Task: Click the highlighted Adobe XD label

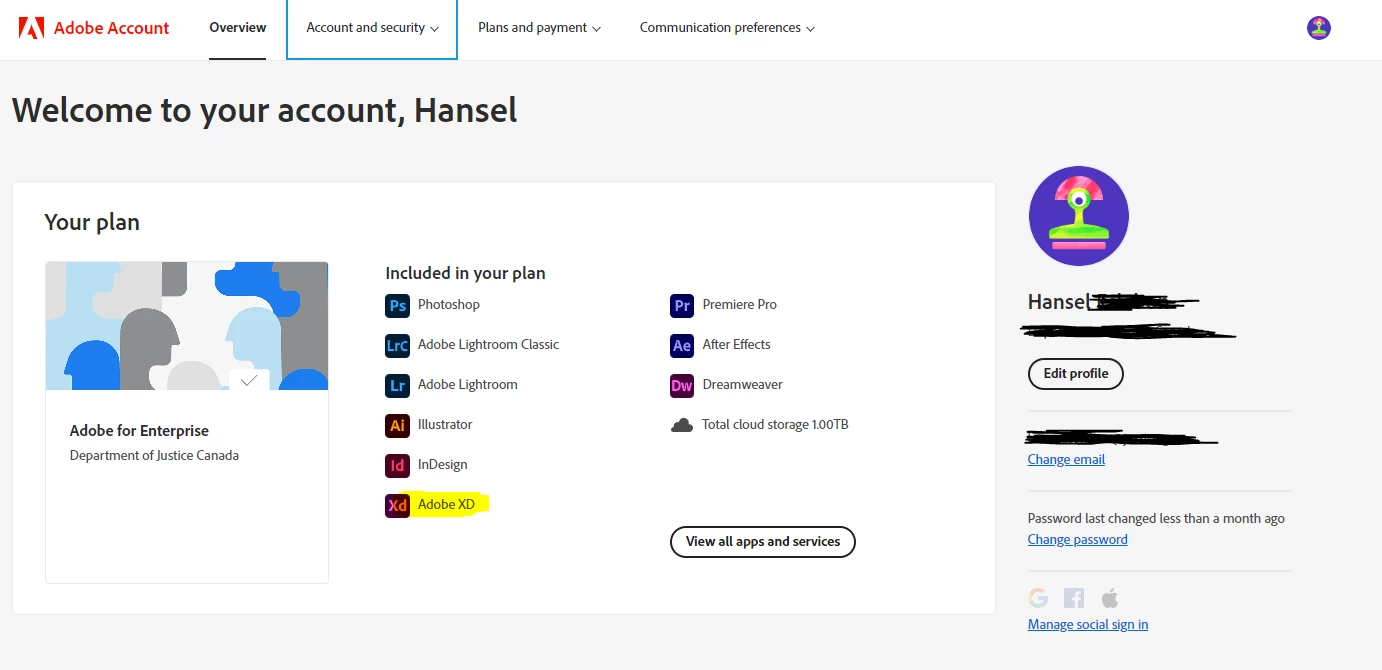Action: tap(447, 505)
